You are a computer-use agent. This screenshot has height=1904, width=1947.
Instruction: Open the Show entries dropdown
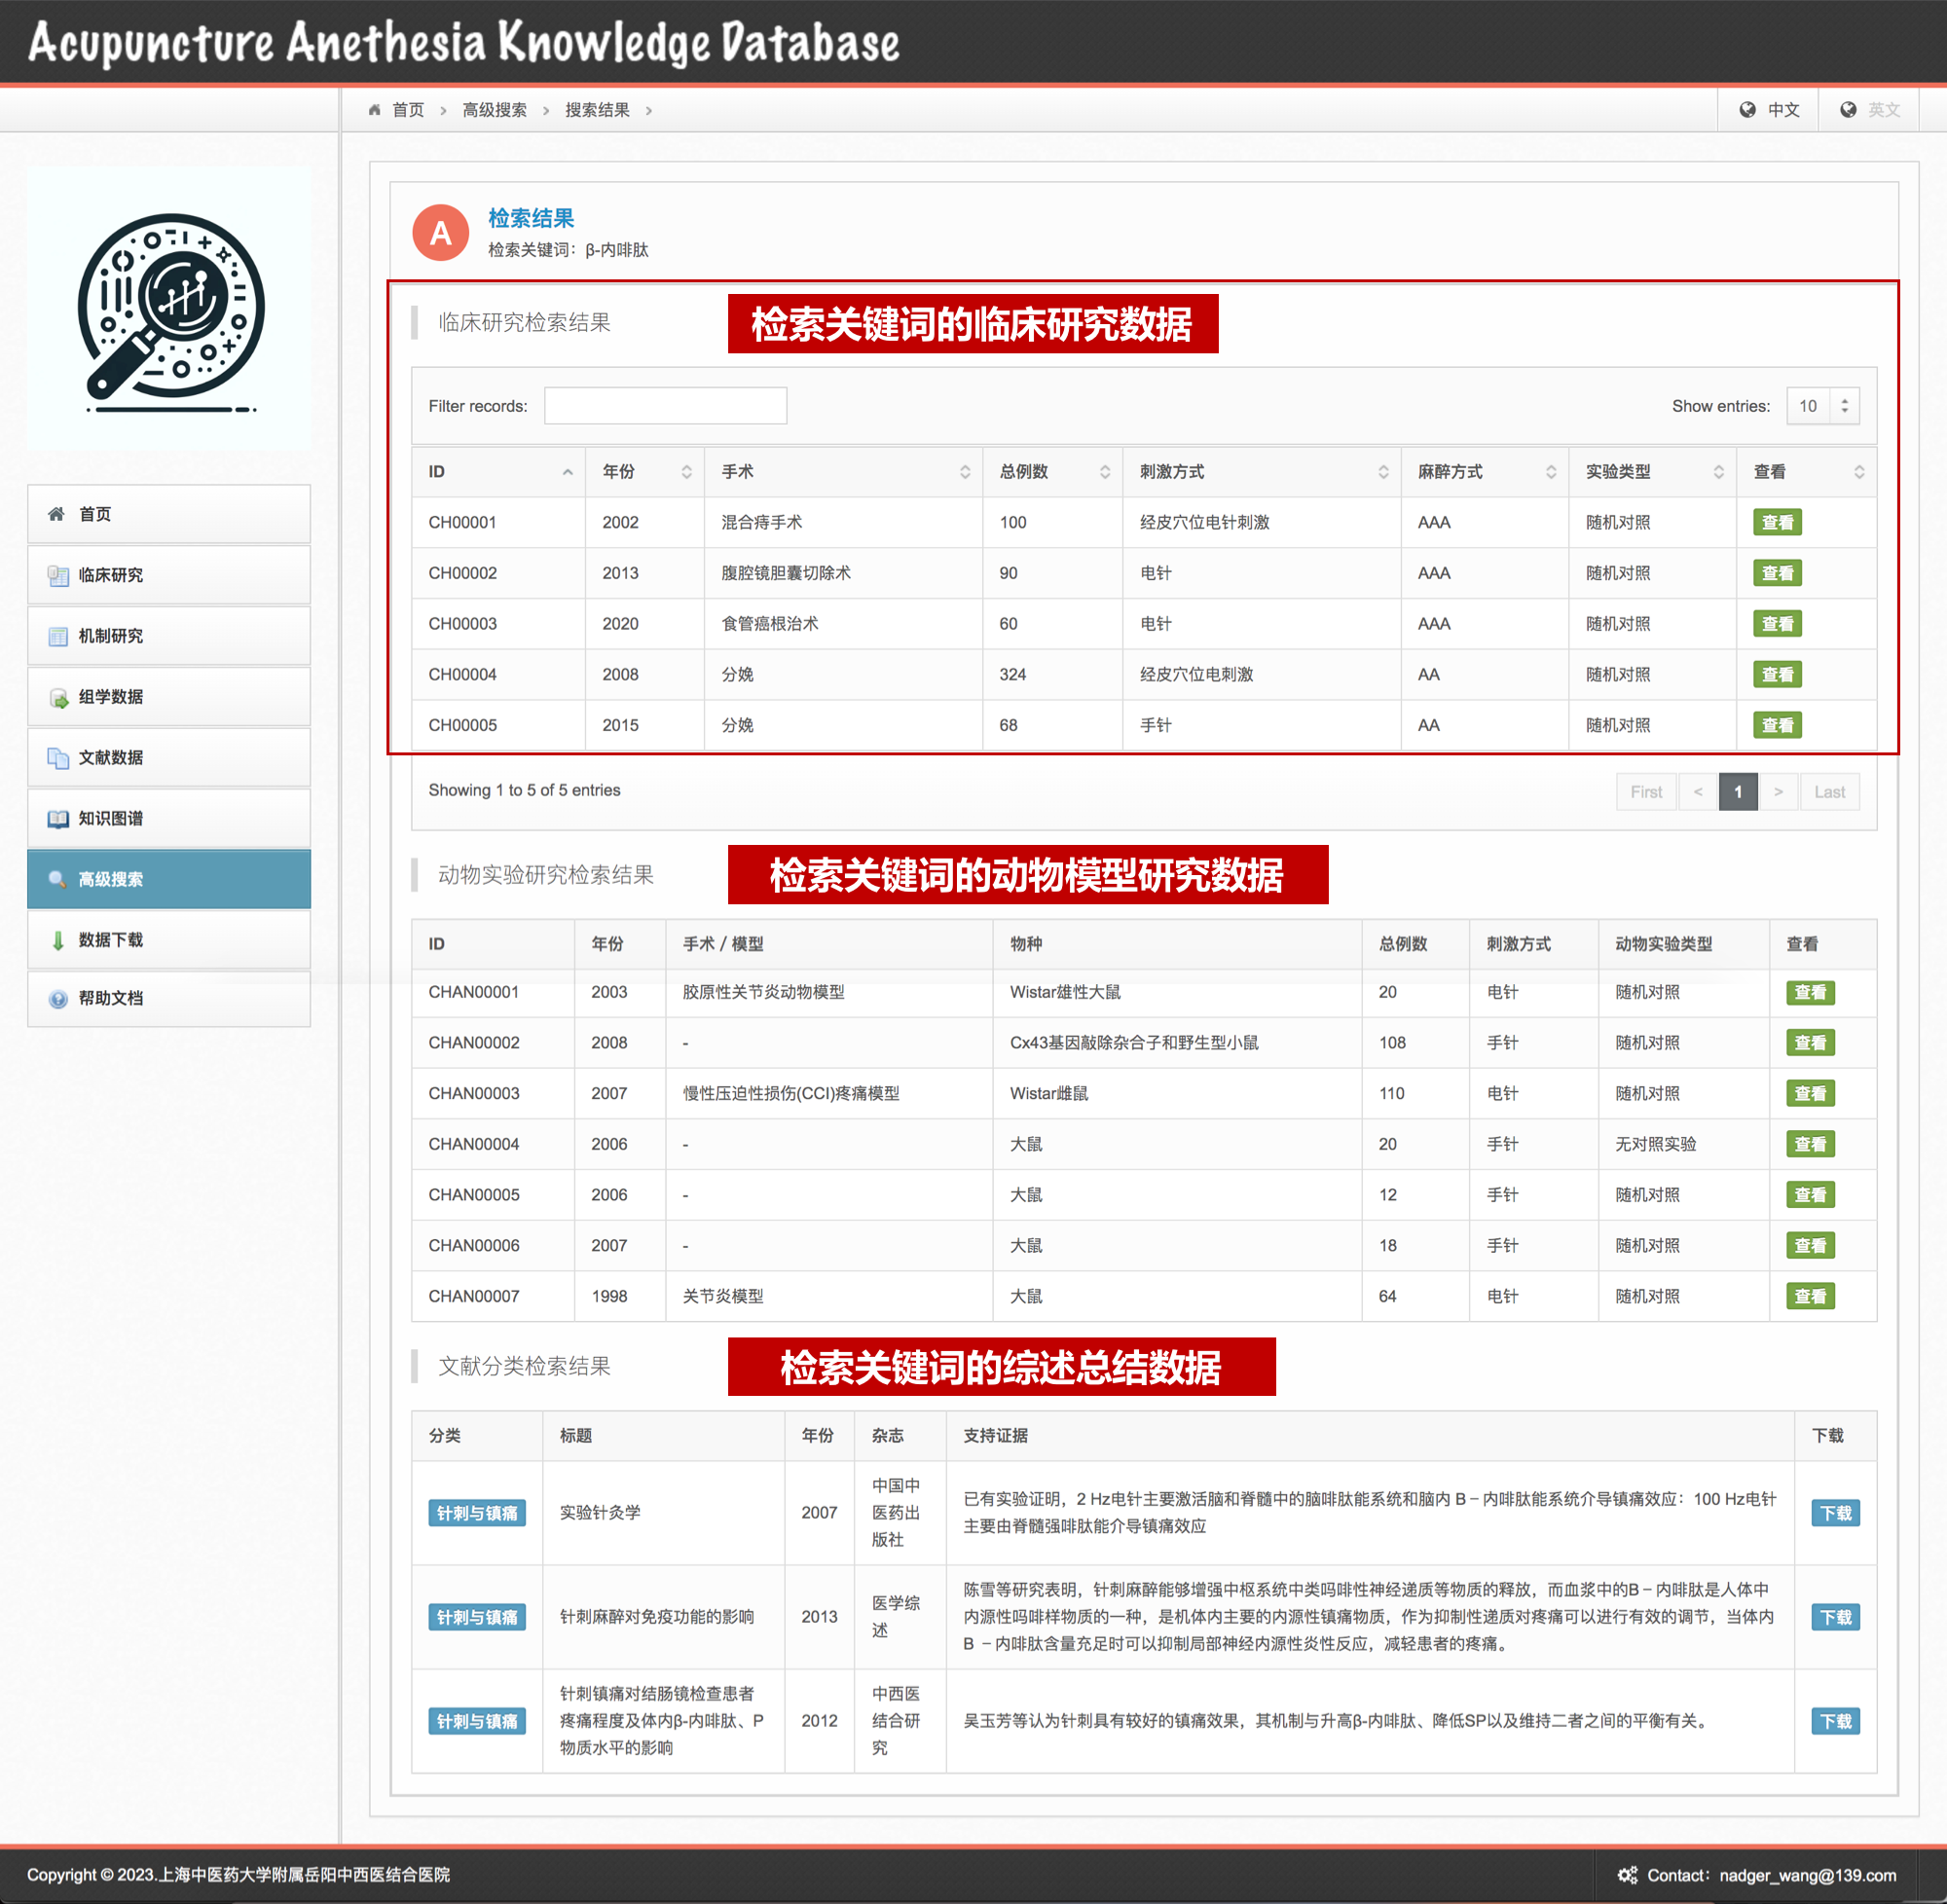(1822, 406)
